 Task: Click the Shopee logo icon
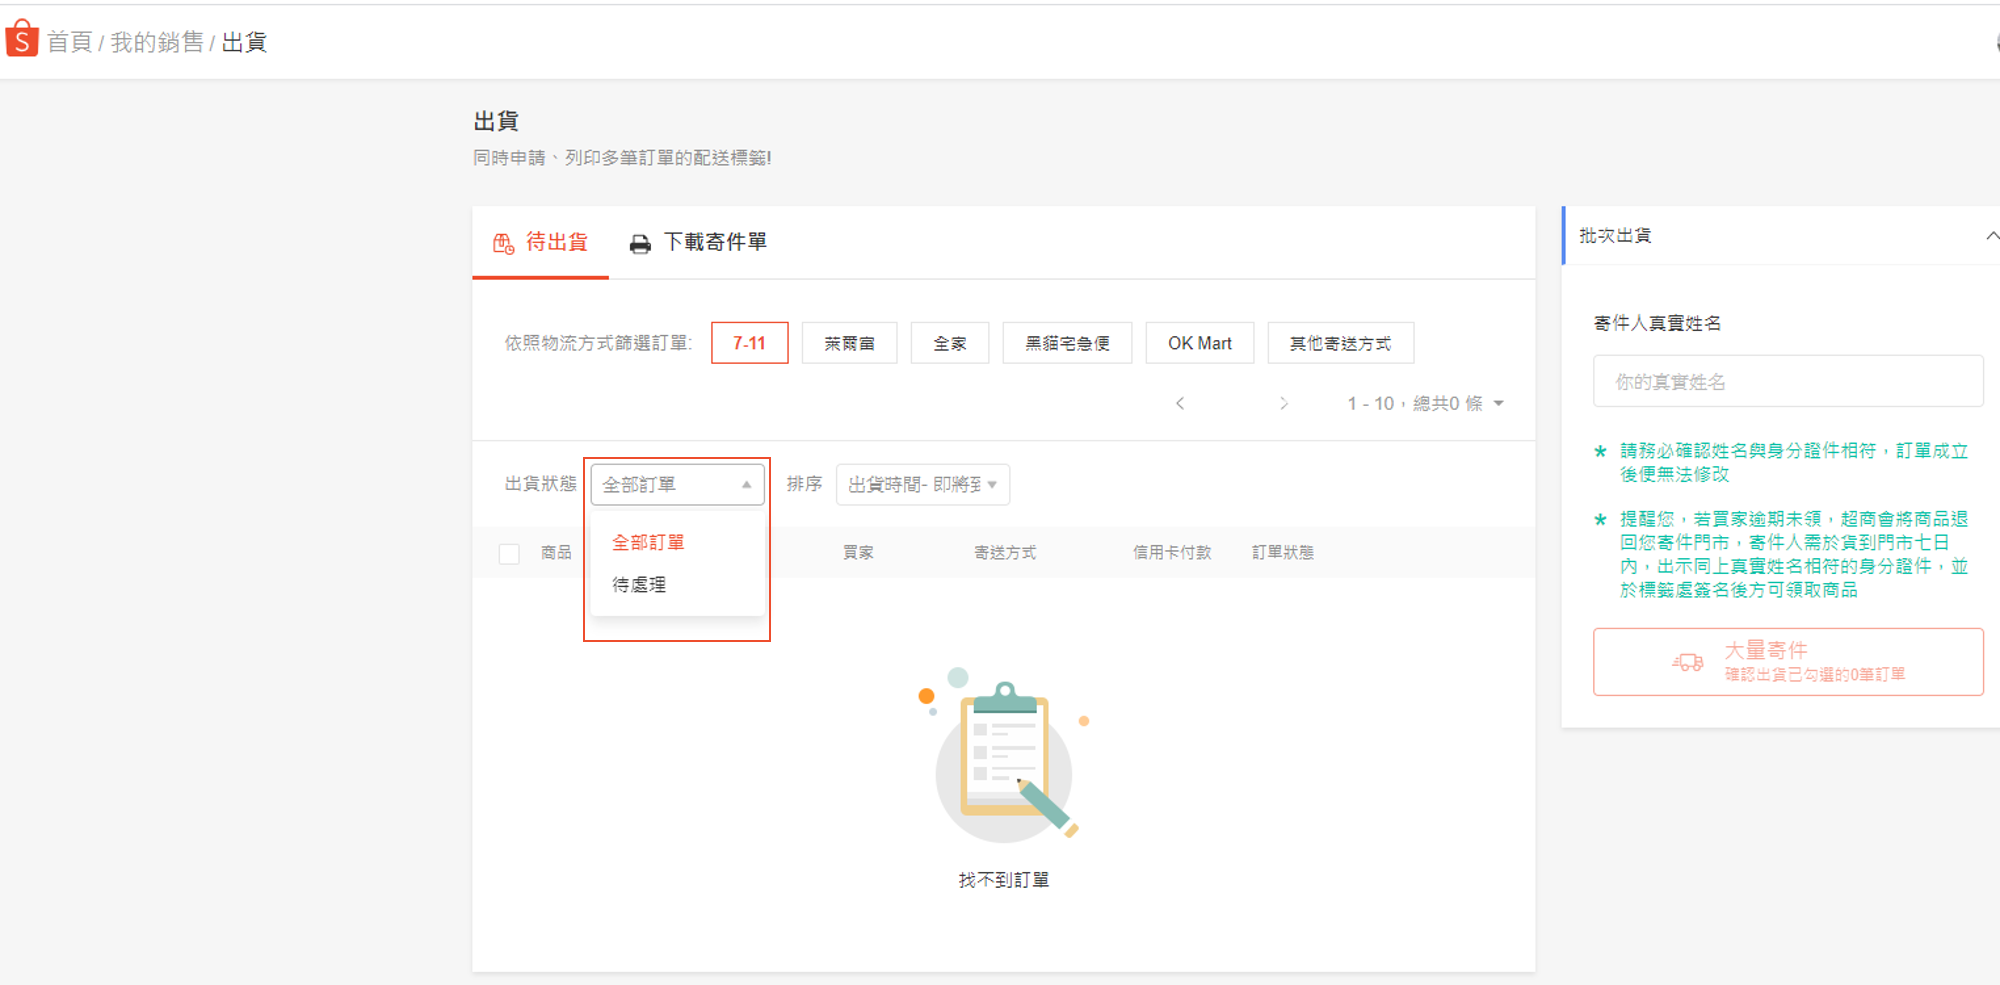tap(22, 39)
